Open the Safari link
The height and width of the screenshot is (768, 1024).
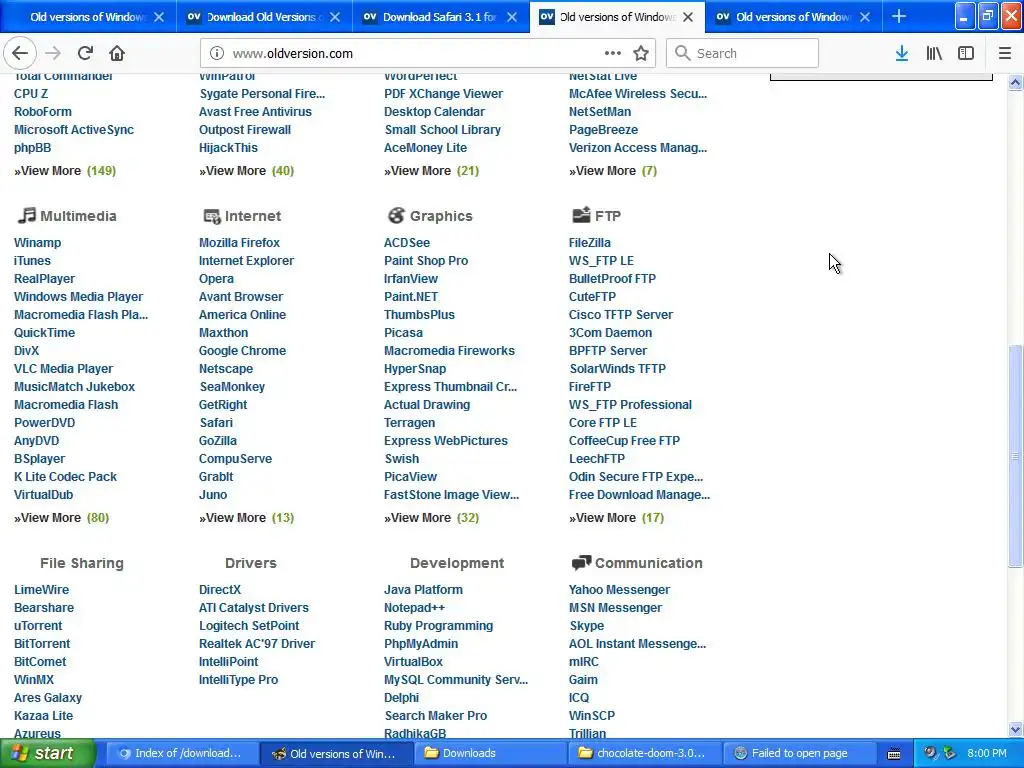click(x=216, y=423)
